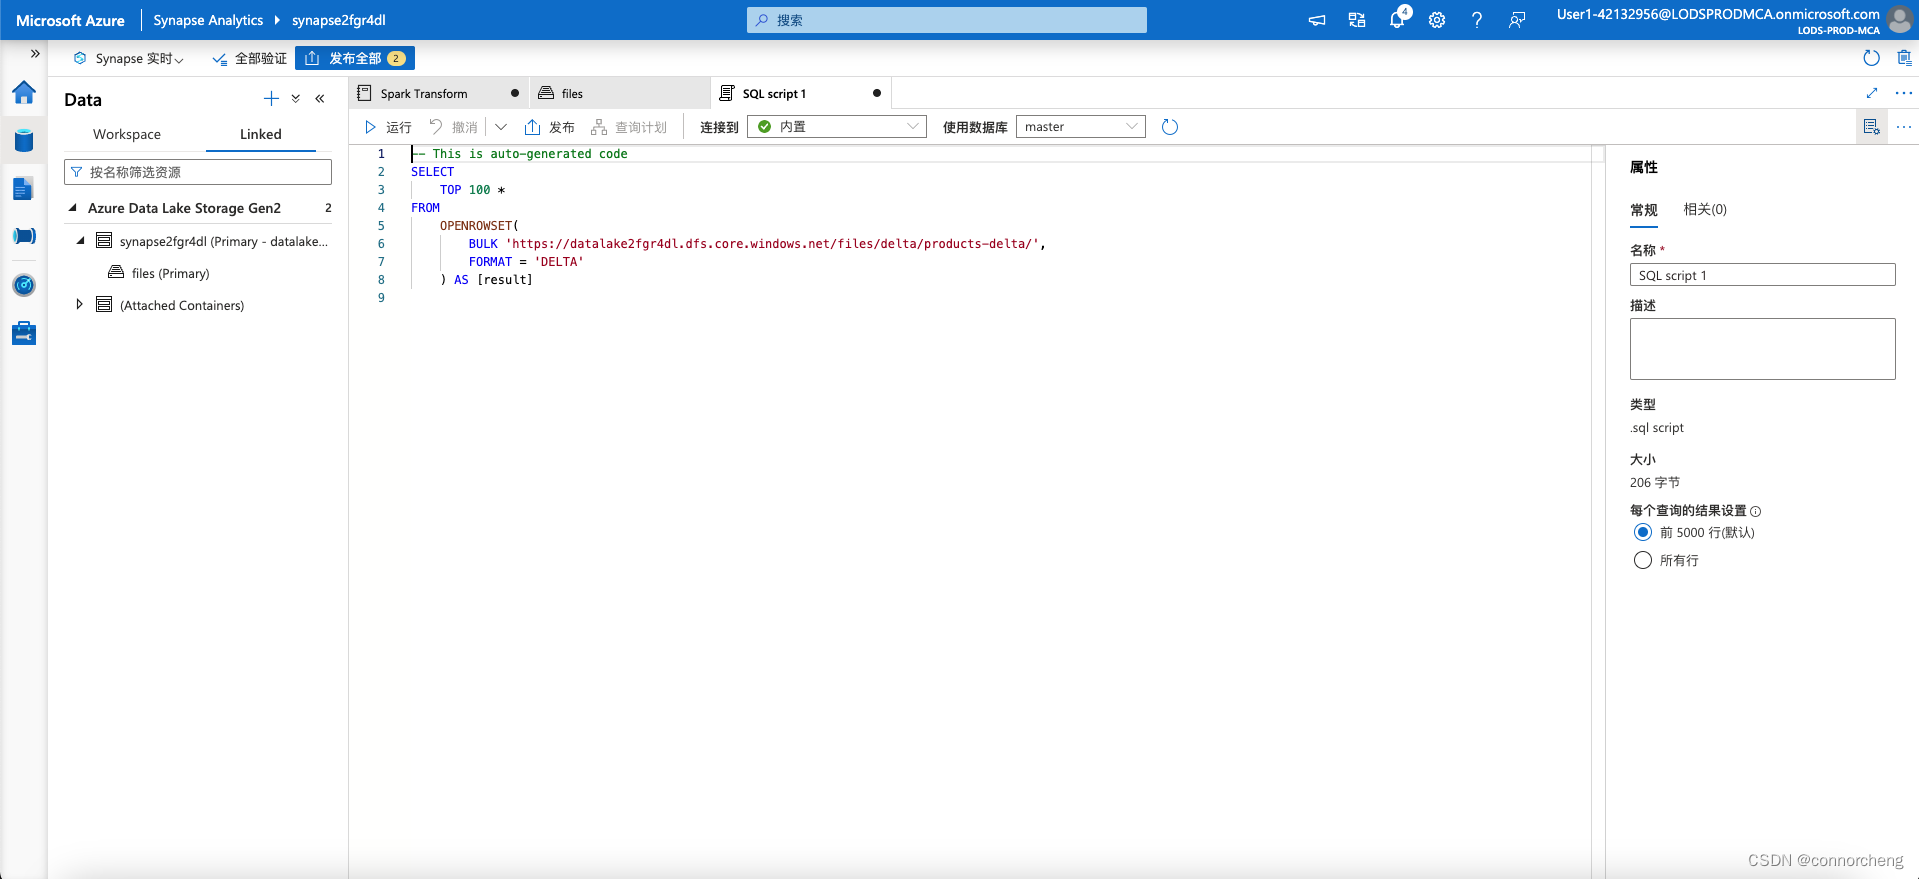Viewport: 1919px width, 879px height.
Task: Expand all items with double chevron
Action: point(296,98)
